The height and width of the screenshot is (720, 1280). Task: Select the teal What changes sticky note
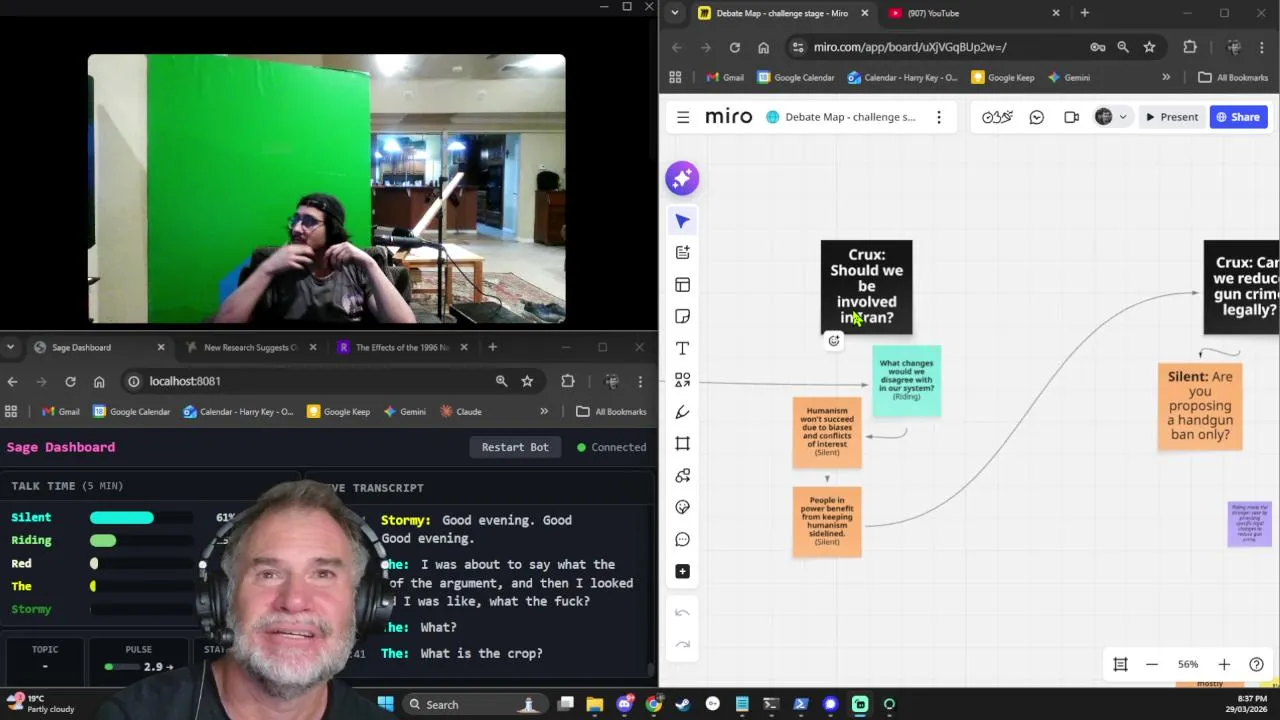click(x=907, y=380)
